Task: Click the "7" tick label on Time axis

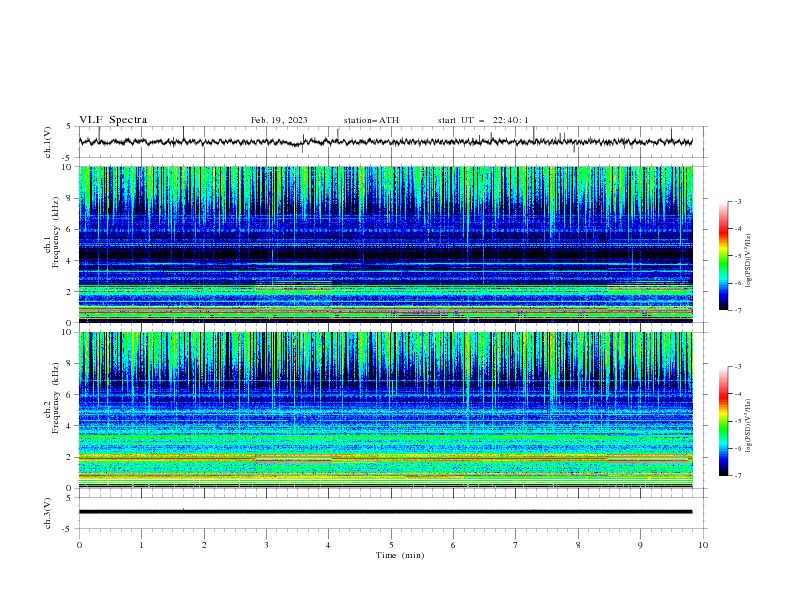Action: pos(516,545)
